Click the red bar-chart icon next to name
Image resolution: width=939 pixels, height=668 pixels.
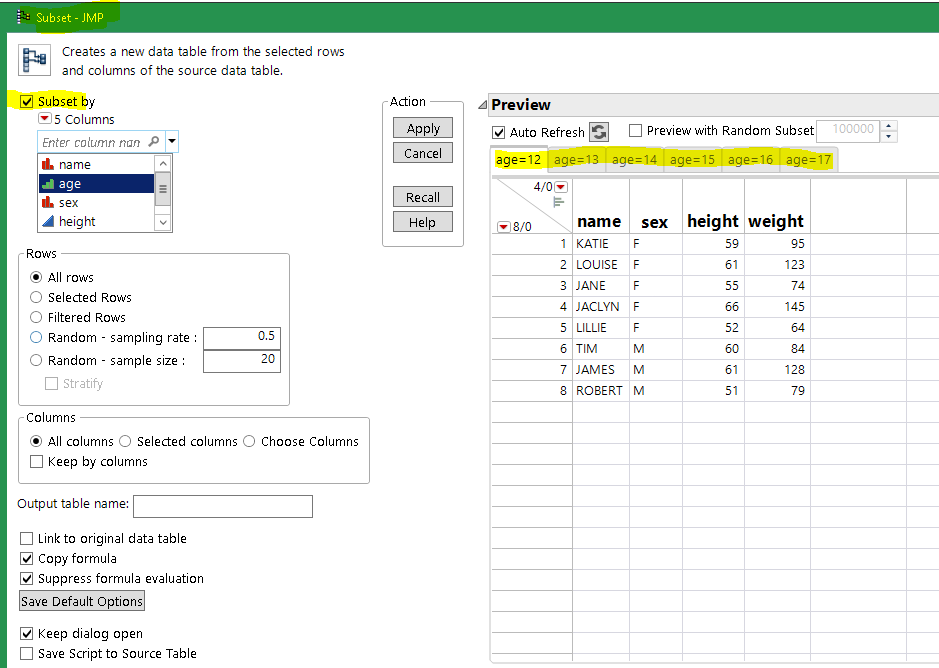click(47, 165)
